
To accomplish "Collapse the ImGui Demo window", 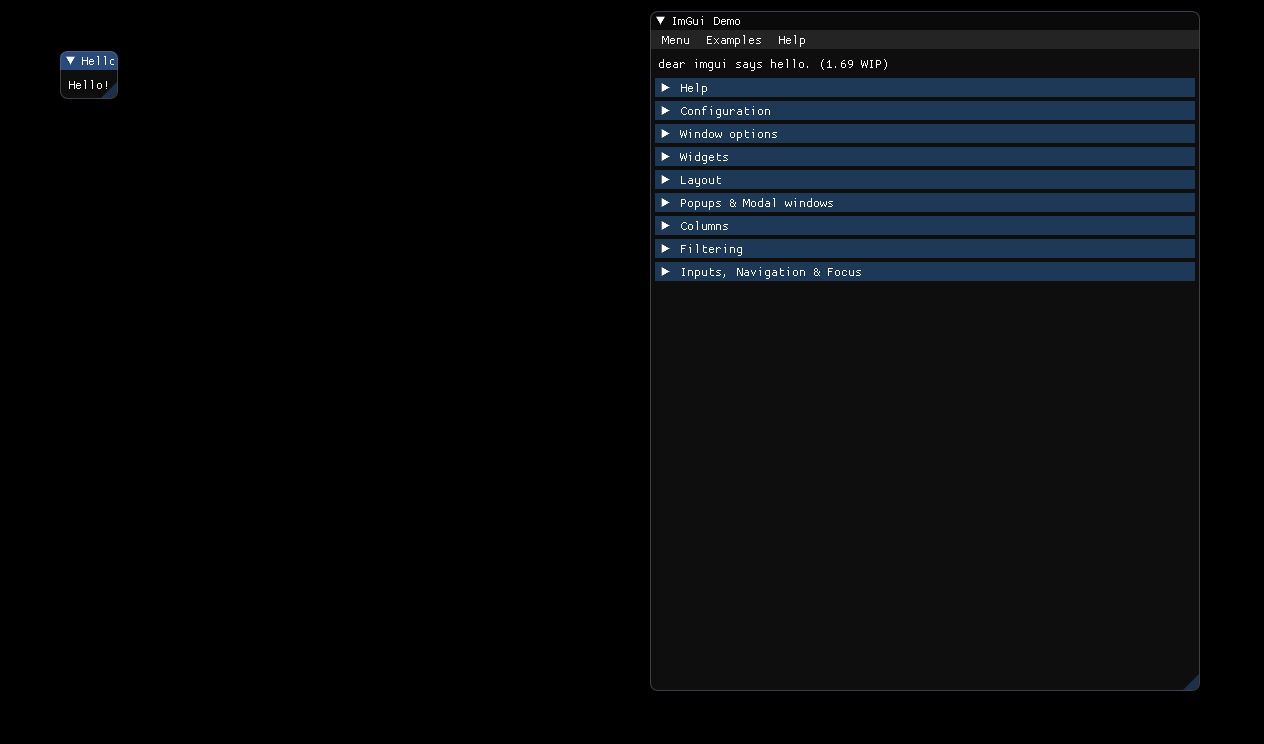I will tap(660, 20).
